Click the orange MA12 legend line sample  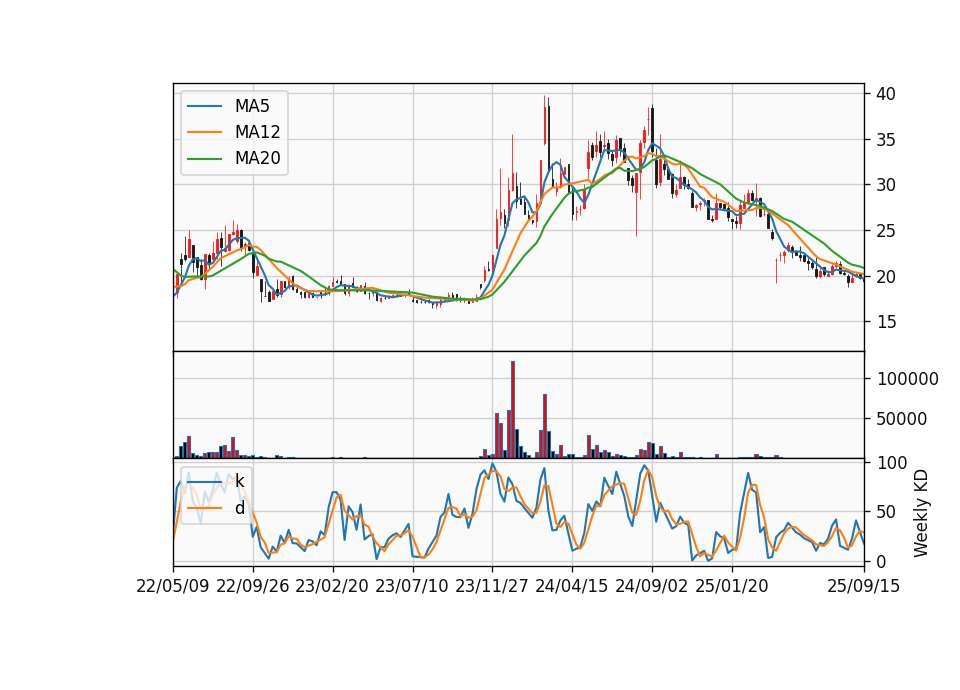coord(204,132)
